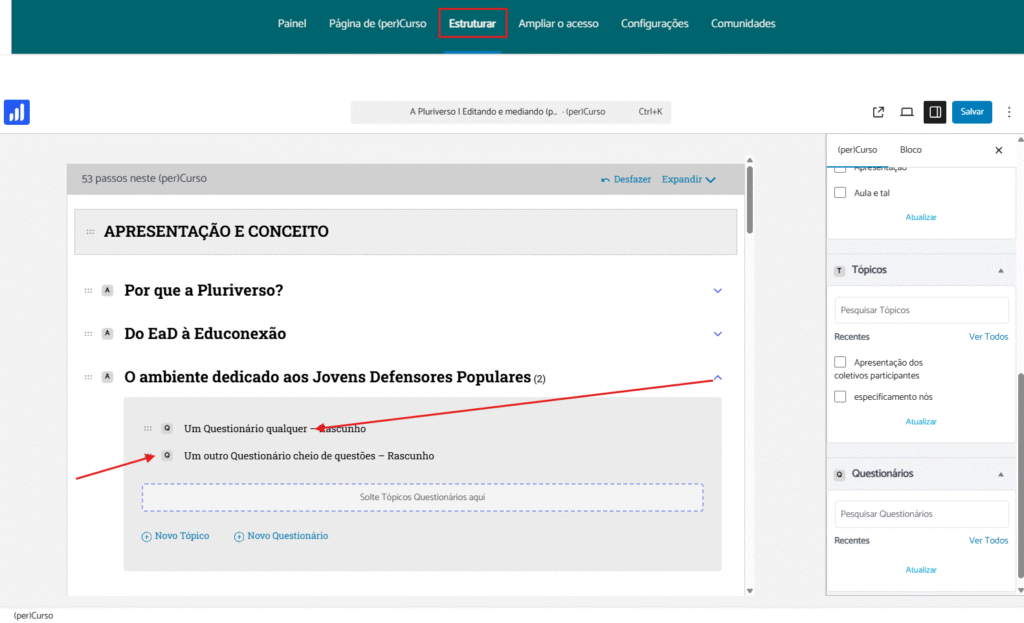
Task: Toggle the sidebar settings panel icon
Action: 934,112
